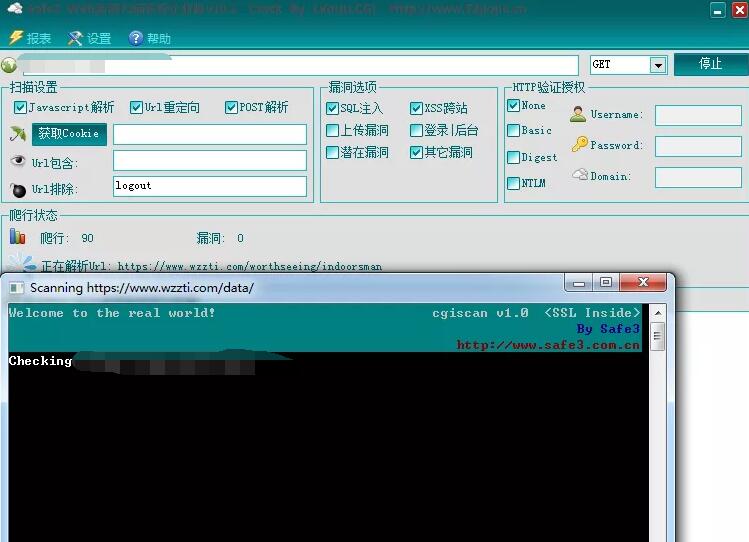The image size is (749, 542).
Task: Click the 停止 stop button
Action: point(711,64)
